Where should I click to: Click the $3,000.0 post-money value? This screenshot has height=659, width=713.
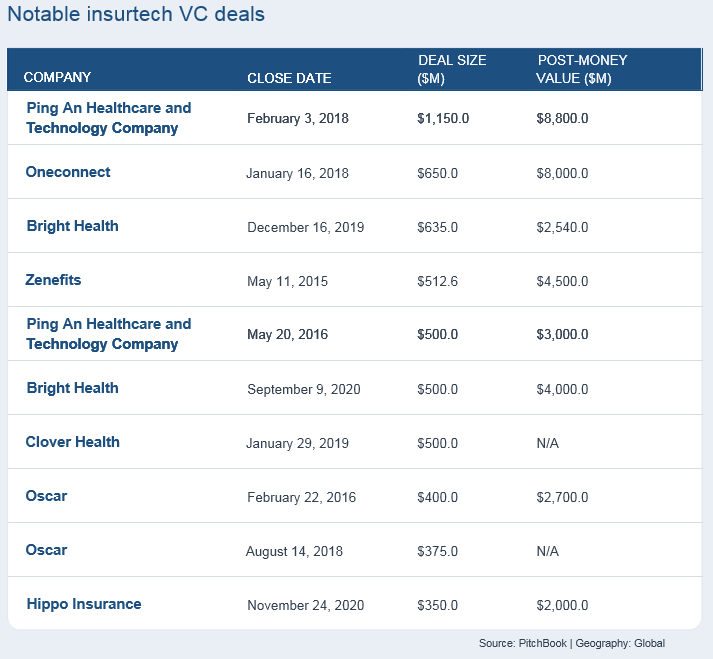[562, 334]
